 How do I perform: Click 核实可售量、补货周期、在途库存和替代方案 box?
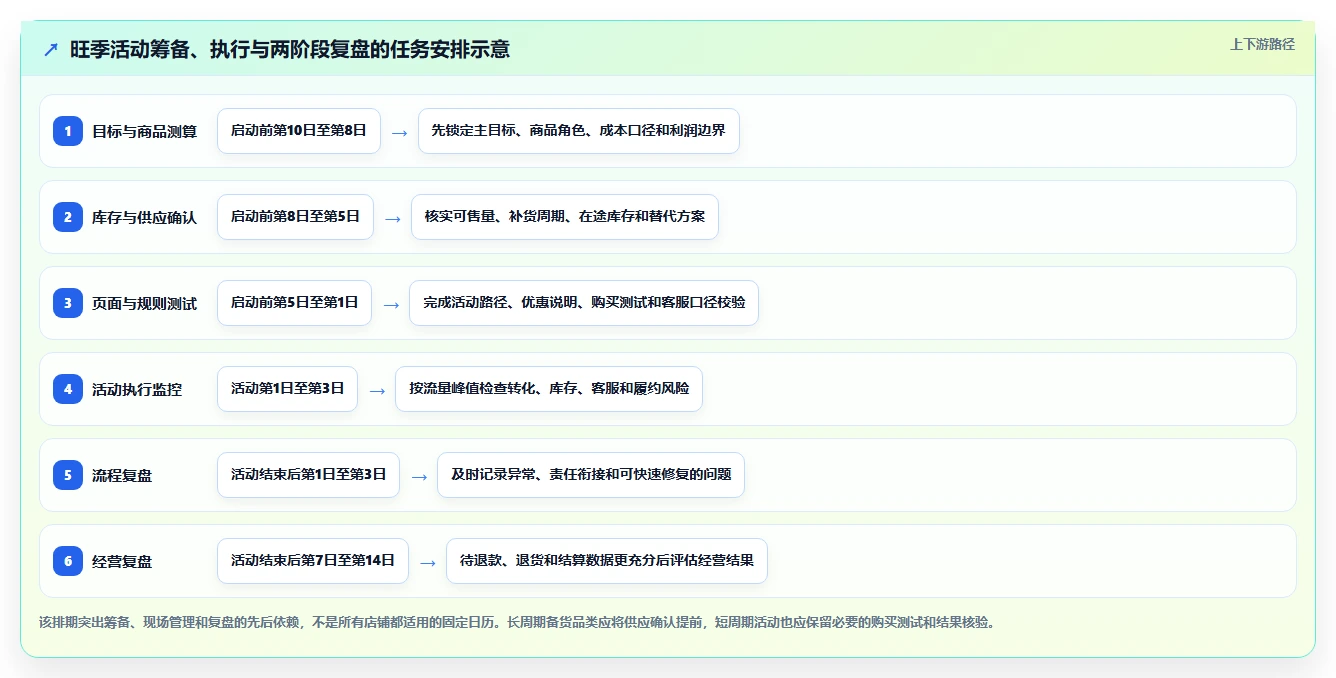pos(565,217)
